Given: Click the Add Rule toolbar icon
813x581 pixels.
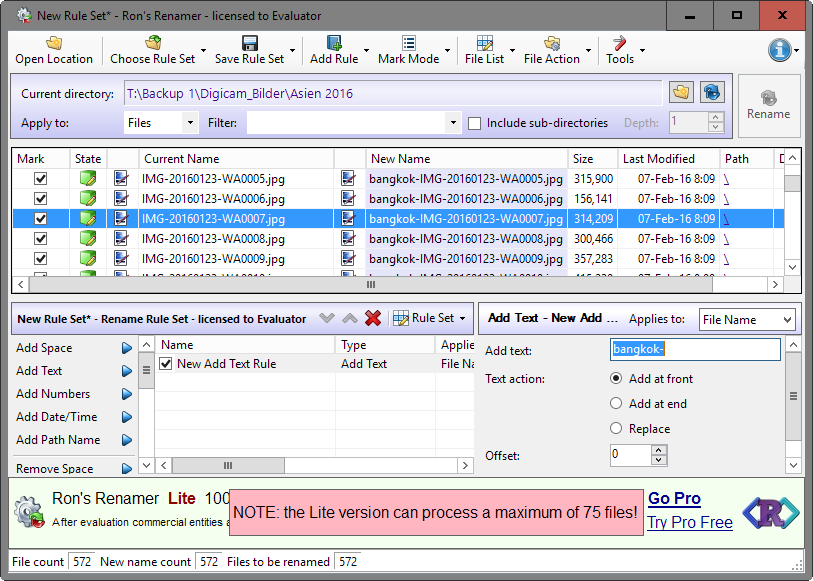Looking at the screenshot, I should click(x=334, y=42).
